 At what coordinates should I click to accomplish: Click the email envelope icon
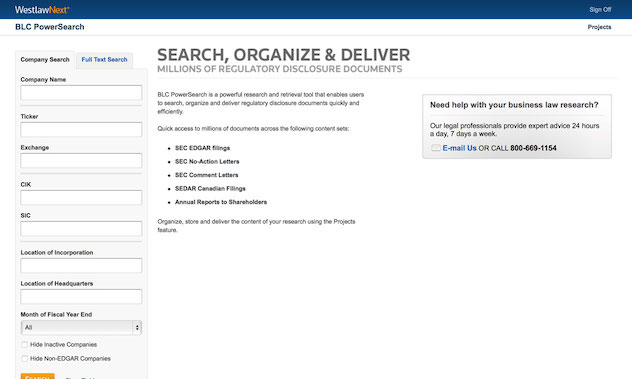pyautogui.click(x=436, y=148)
